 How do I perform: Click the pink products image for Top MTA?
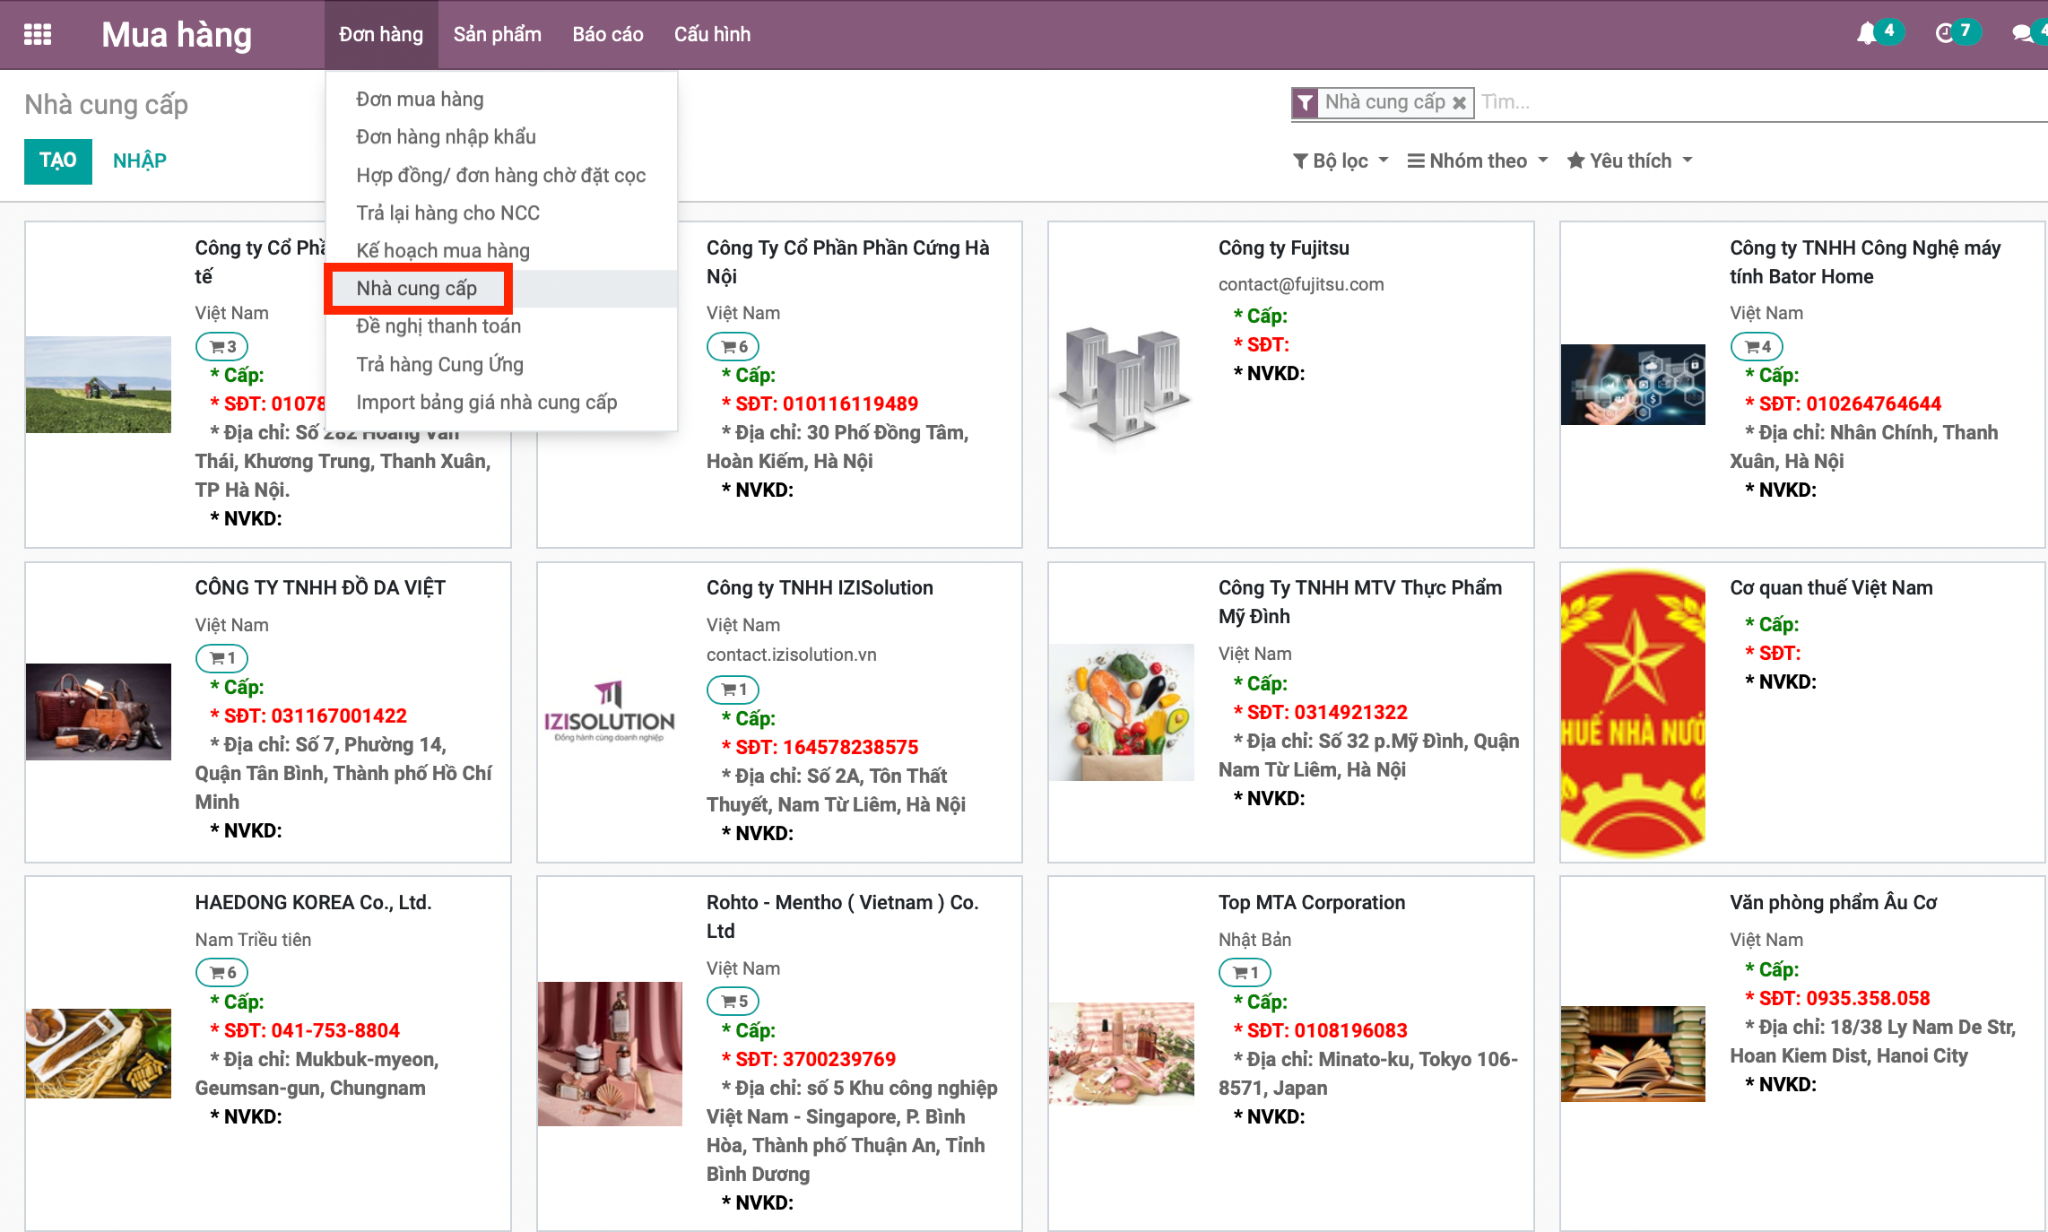coord(1121,1053)
